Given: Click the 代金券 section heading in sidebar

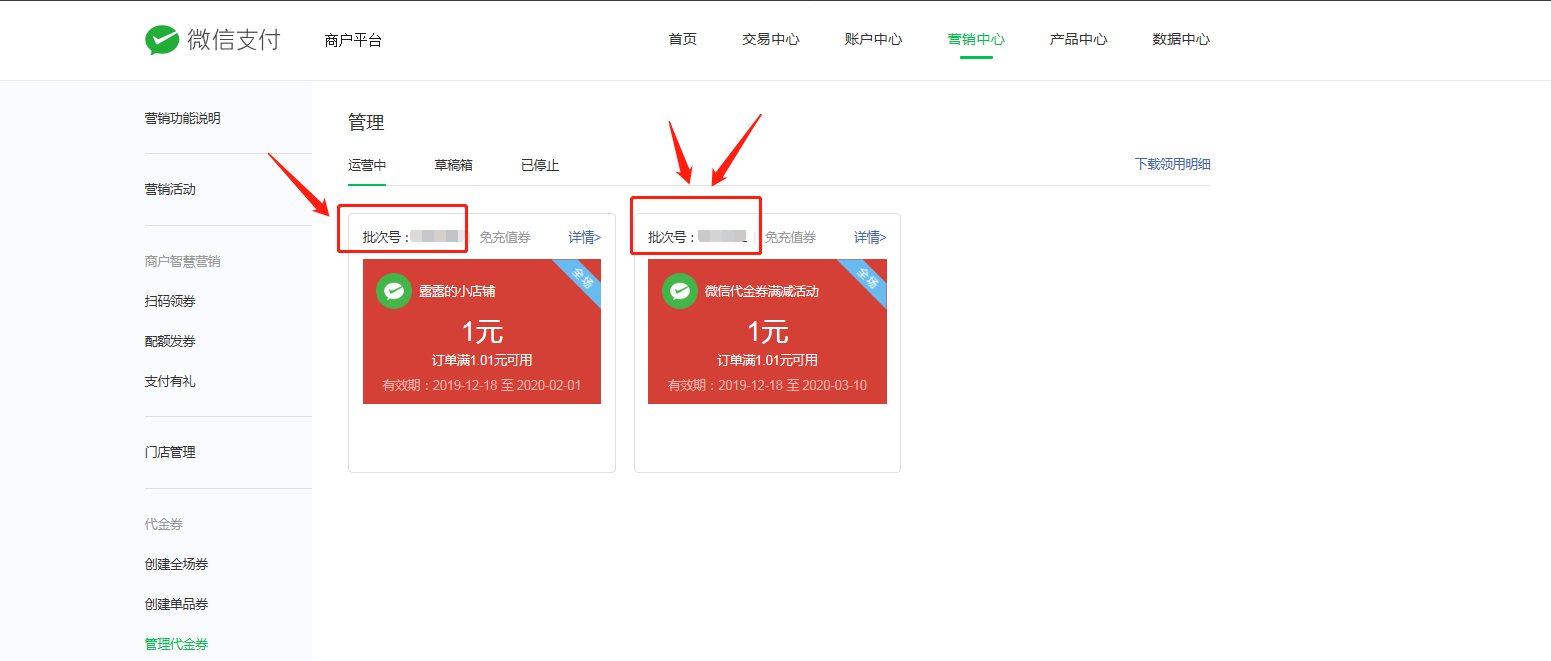Looking at the screenshot, I should click(164, 524).
